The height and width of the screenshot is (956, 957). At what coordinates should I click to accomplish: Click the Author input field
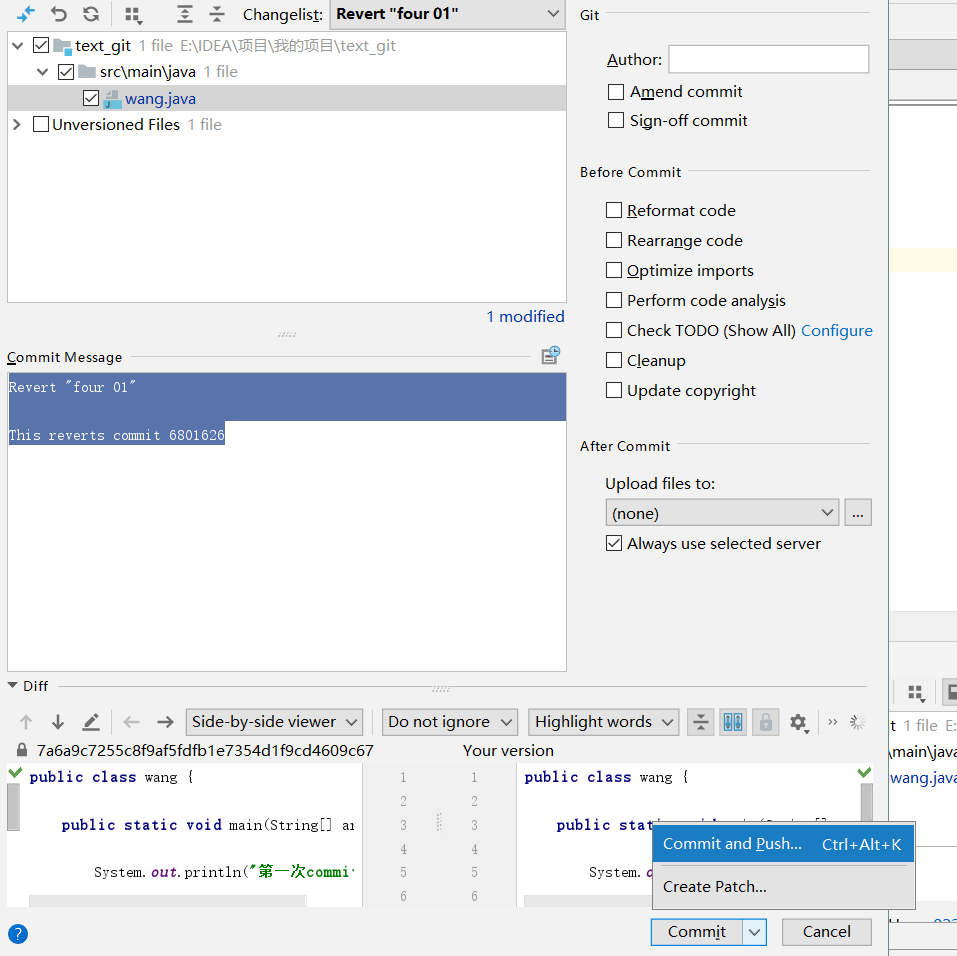(768, 59)
